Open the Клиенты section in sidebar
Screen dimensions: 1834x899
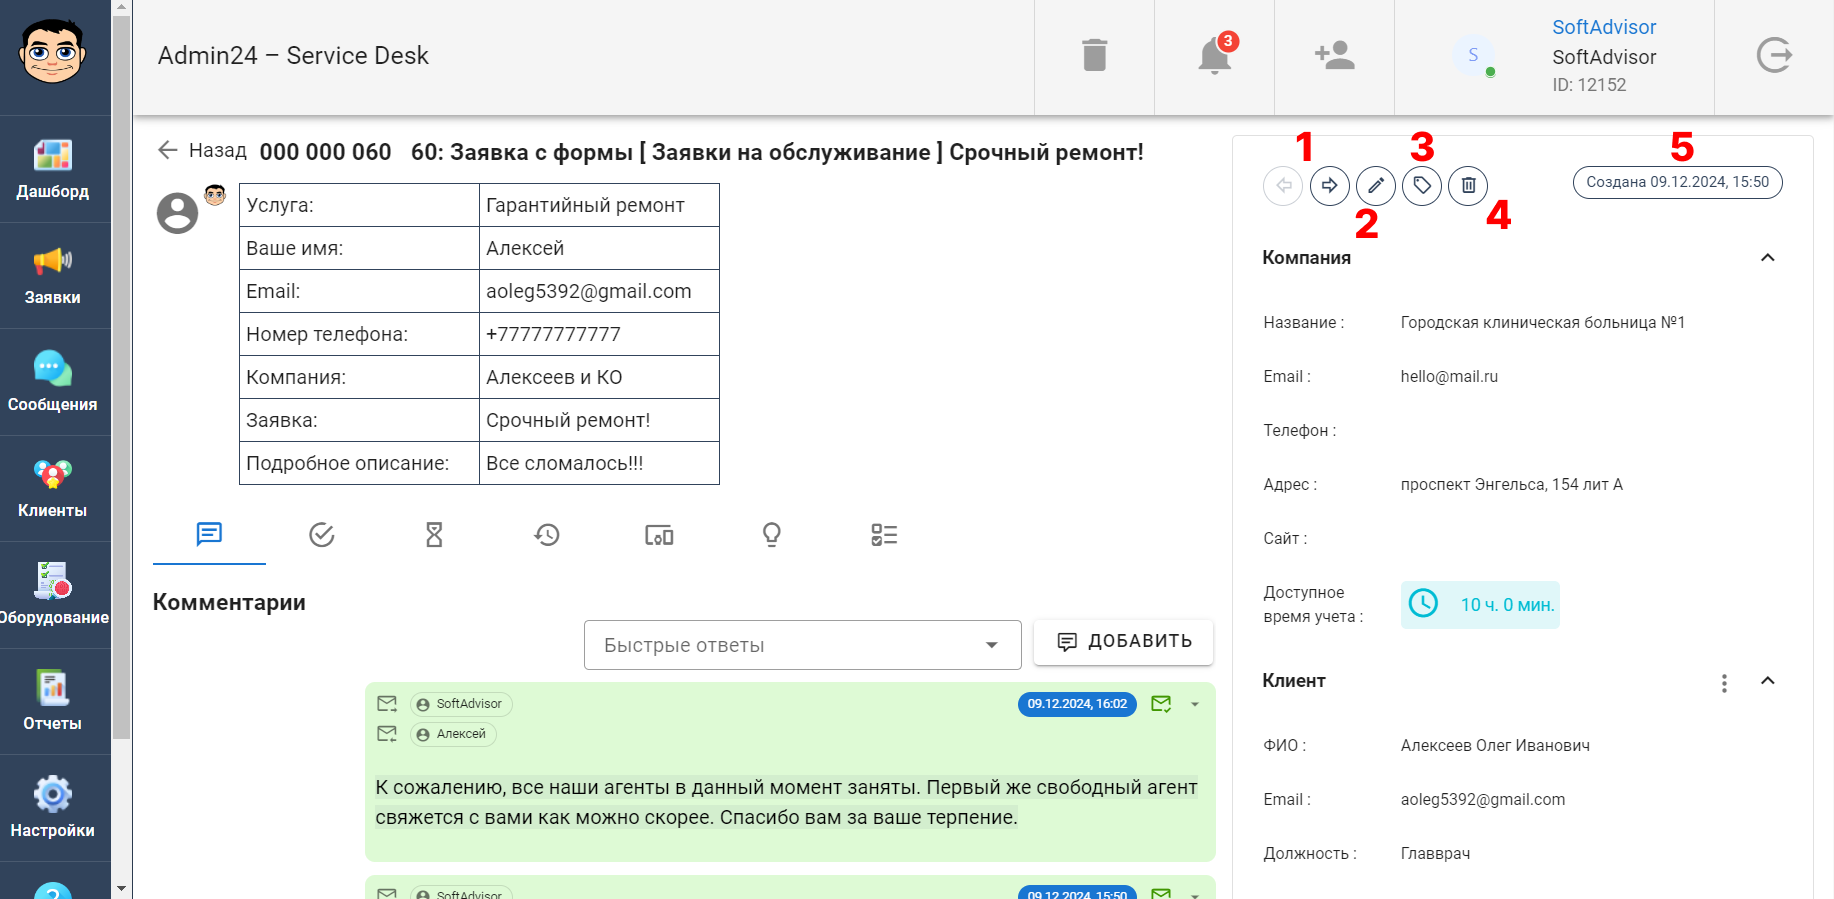pos(53,488)
